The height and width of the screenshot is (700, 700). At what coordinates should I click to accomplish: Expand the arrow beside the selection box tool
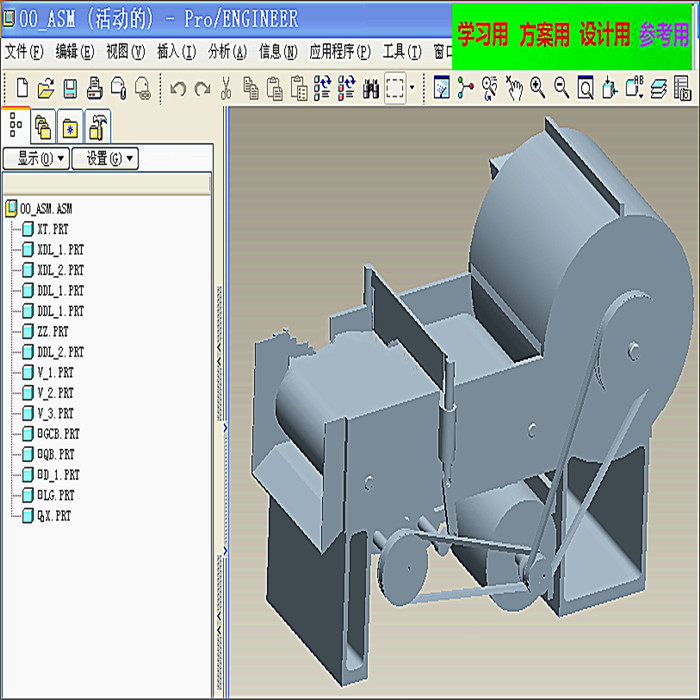click(x=412, y=88)
